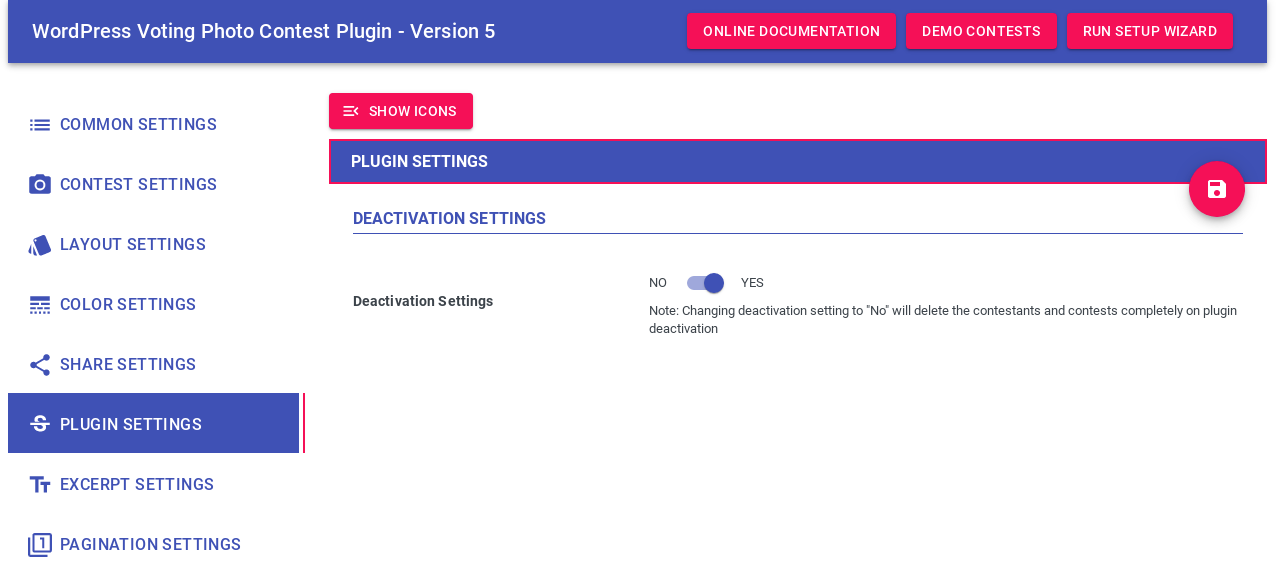Click the share icon in sidebar
Screen dimensions: 1276x574
tap(40, 365)
